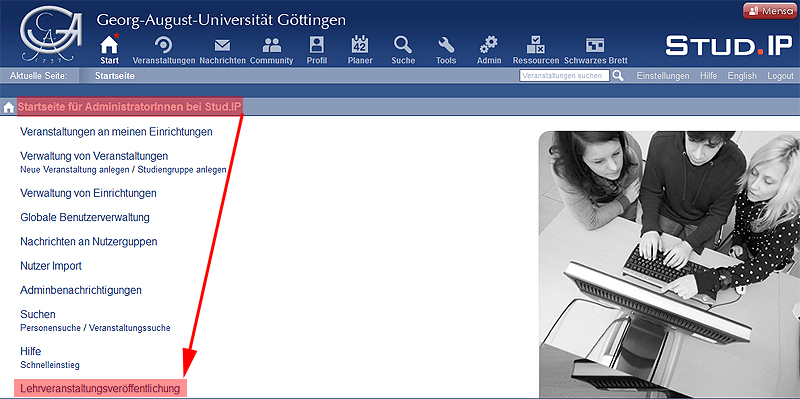Click Veranstaltungssuche link
Screen dimensions: 800x399
[130, 328]
